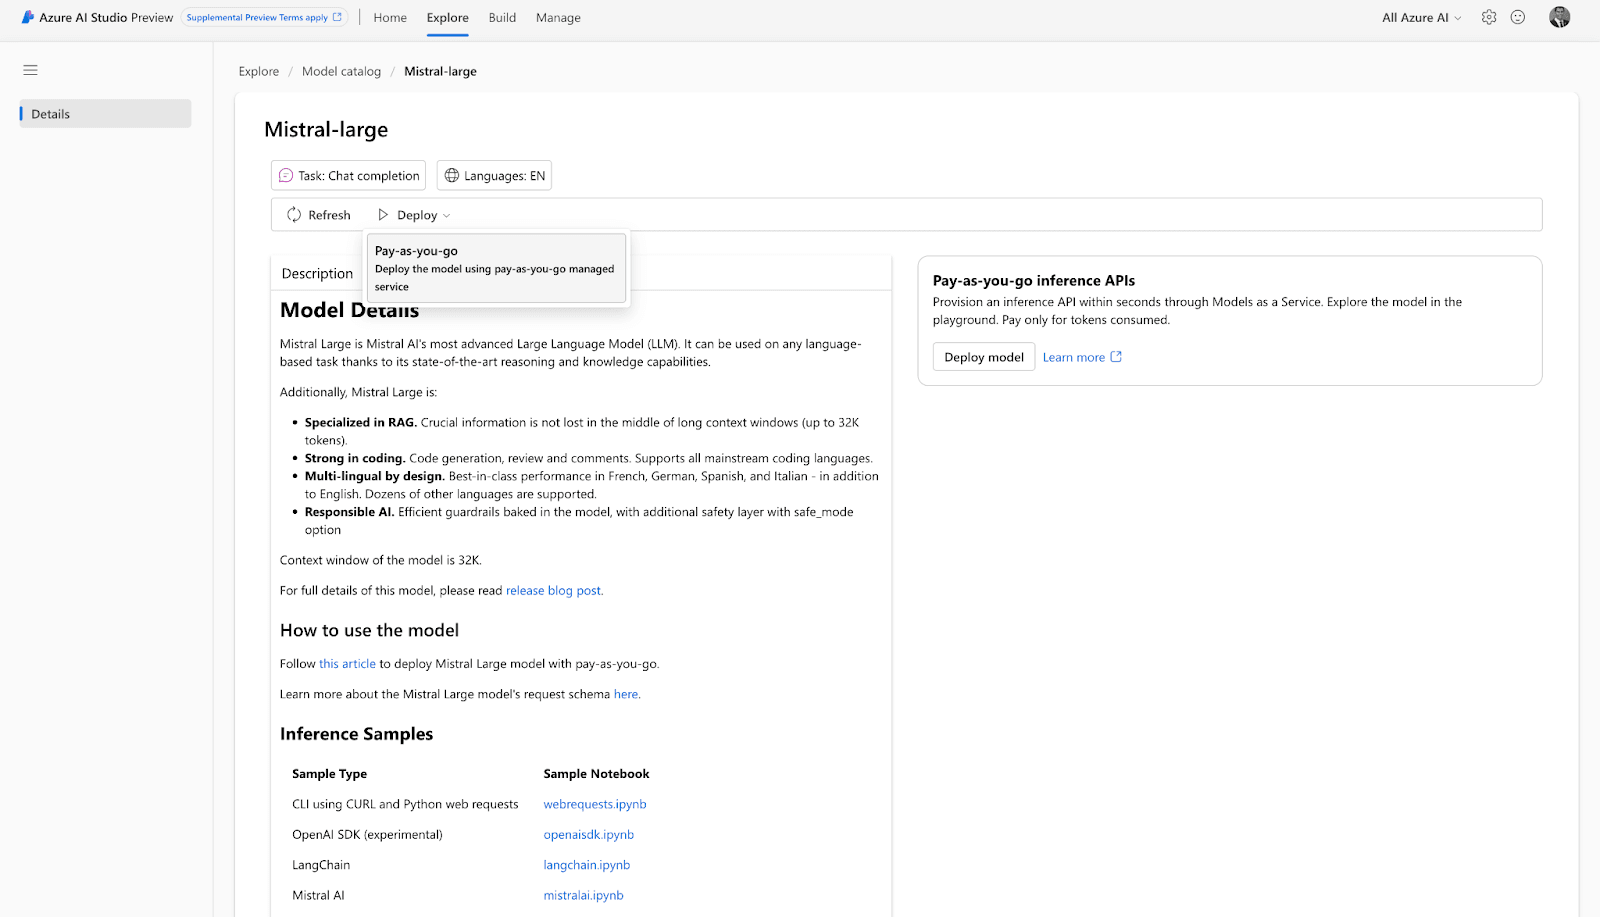Open the user profile avatar

pyautogui.click(x=1560, y=17)
